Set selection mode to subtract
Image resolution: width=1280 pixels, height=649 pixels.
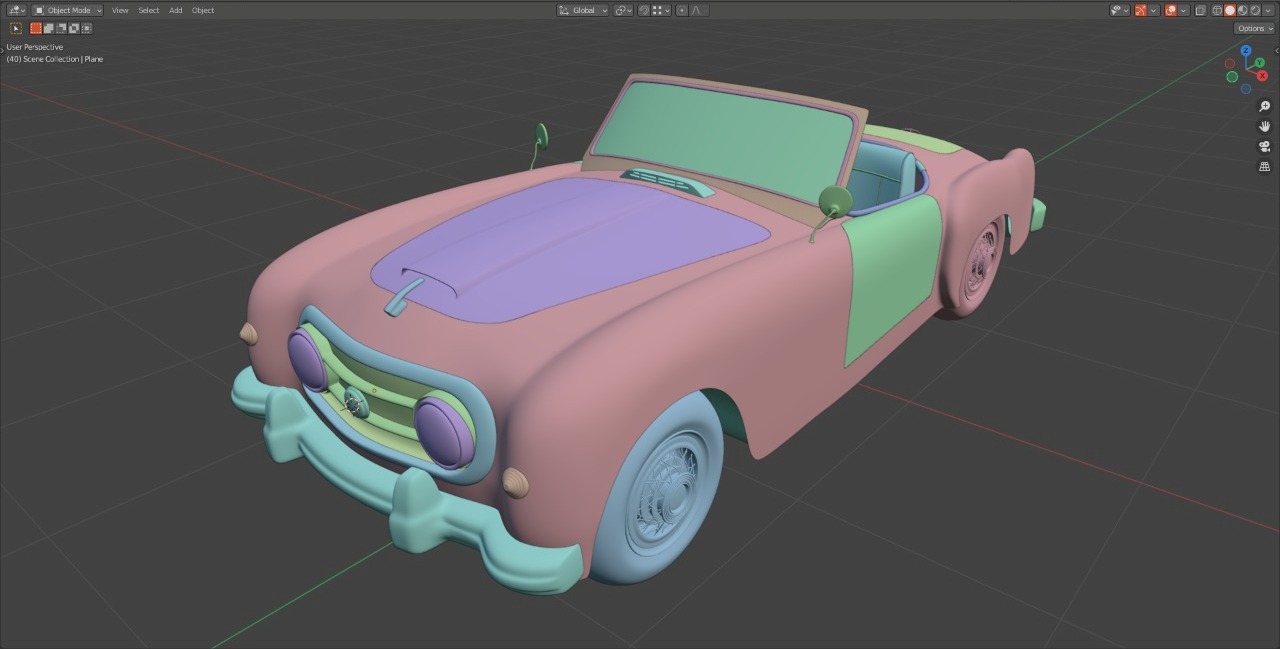click(x=61, y=28)
